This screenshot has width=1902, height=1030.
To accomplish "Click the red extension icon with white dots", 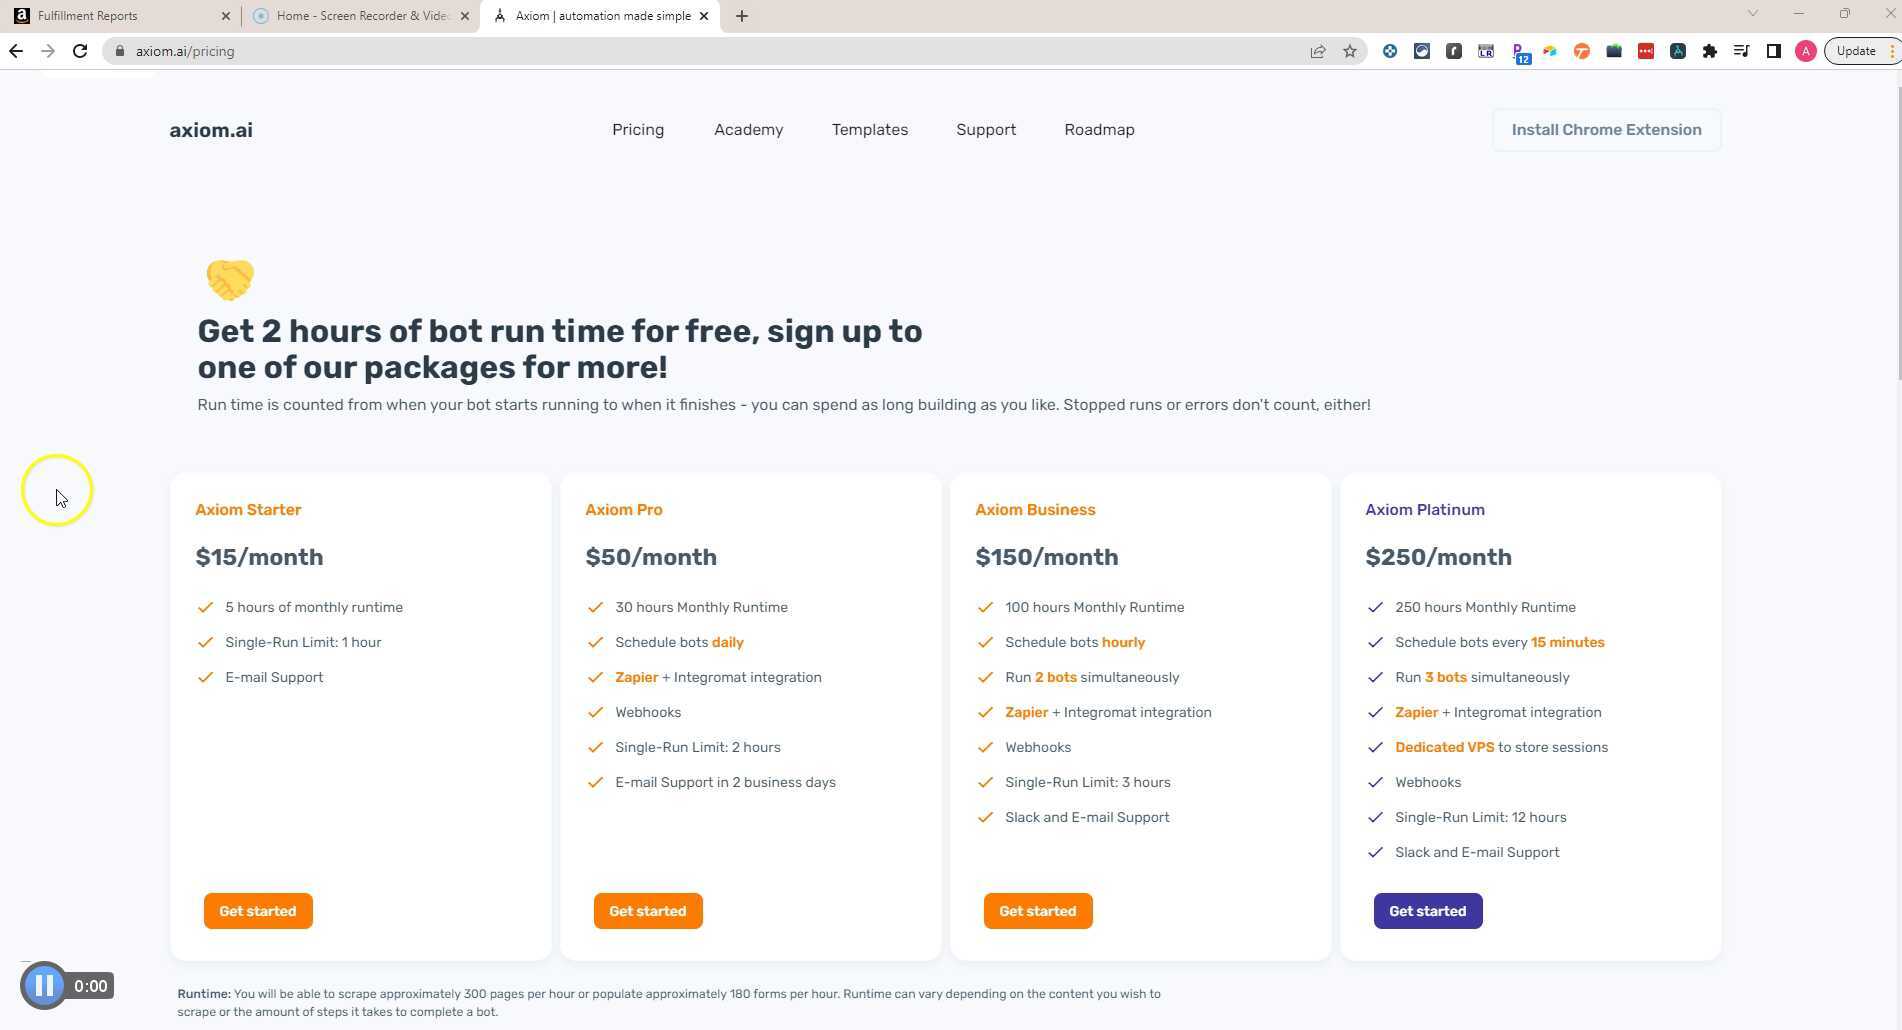I will (1644, 51).
